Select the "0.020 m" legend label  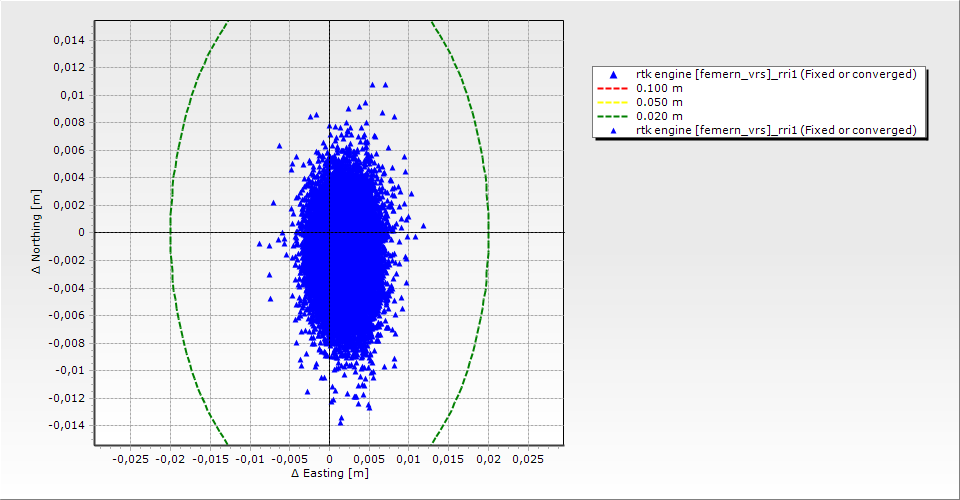659,116
